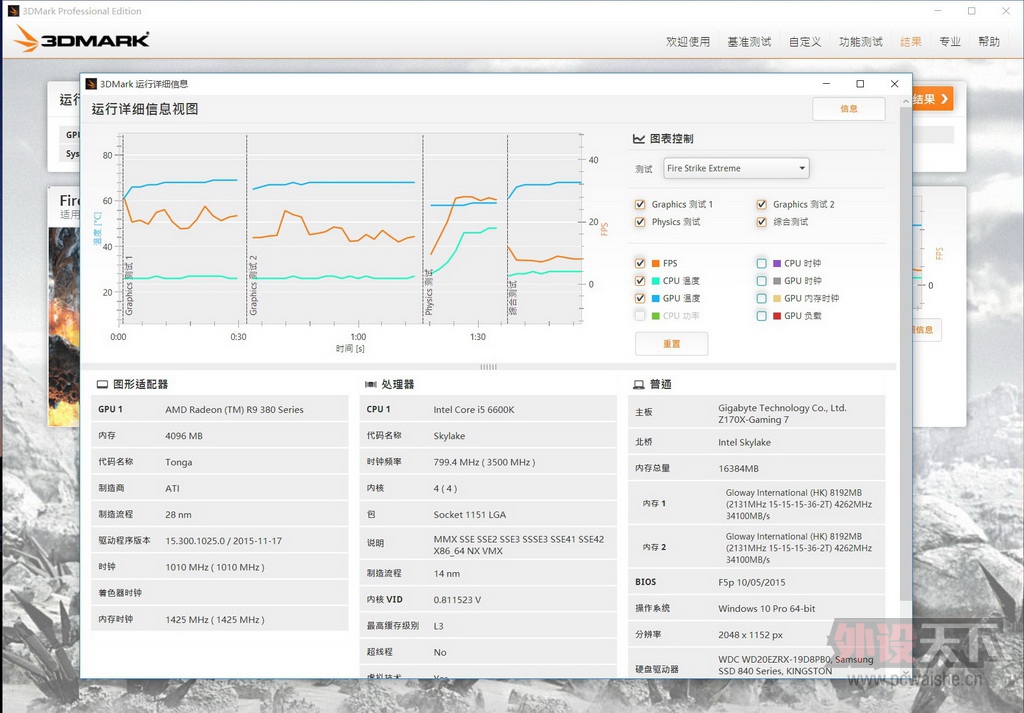
Task: Uncheck Physics 测试 checkbox
Action: [x=640, y=222]
